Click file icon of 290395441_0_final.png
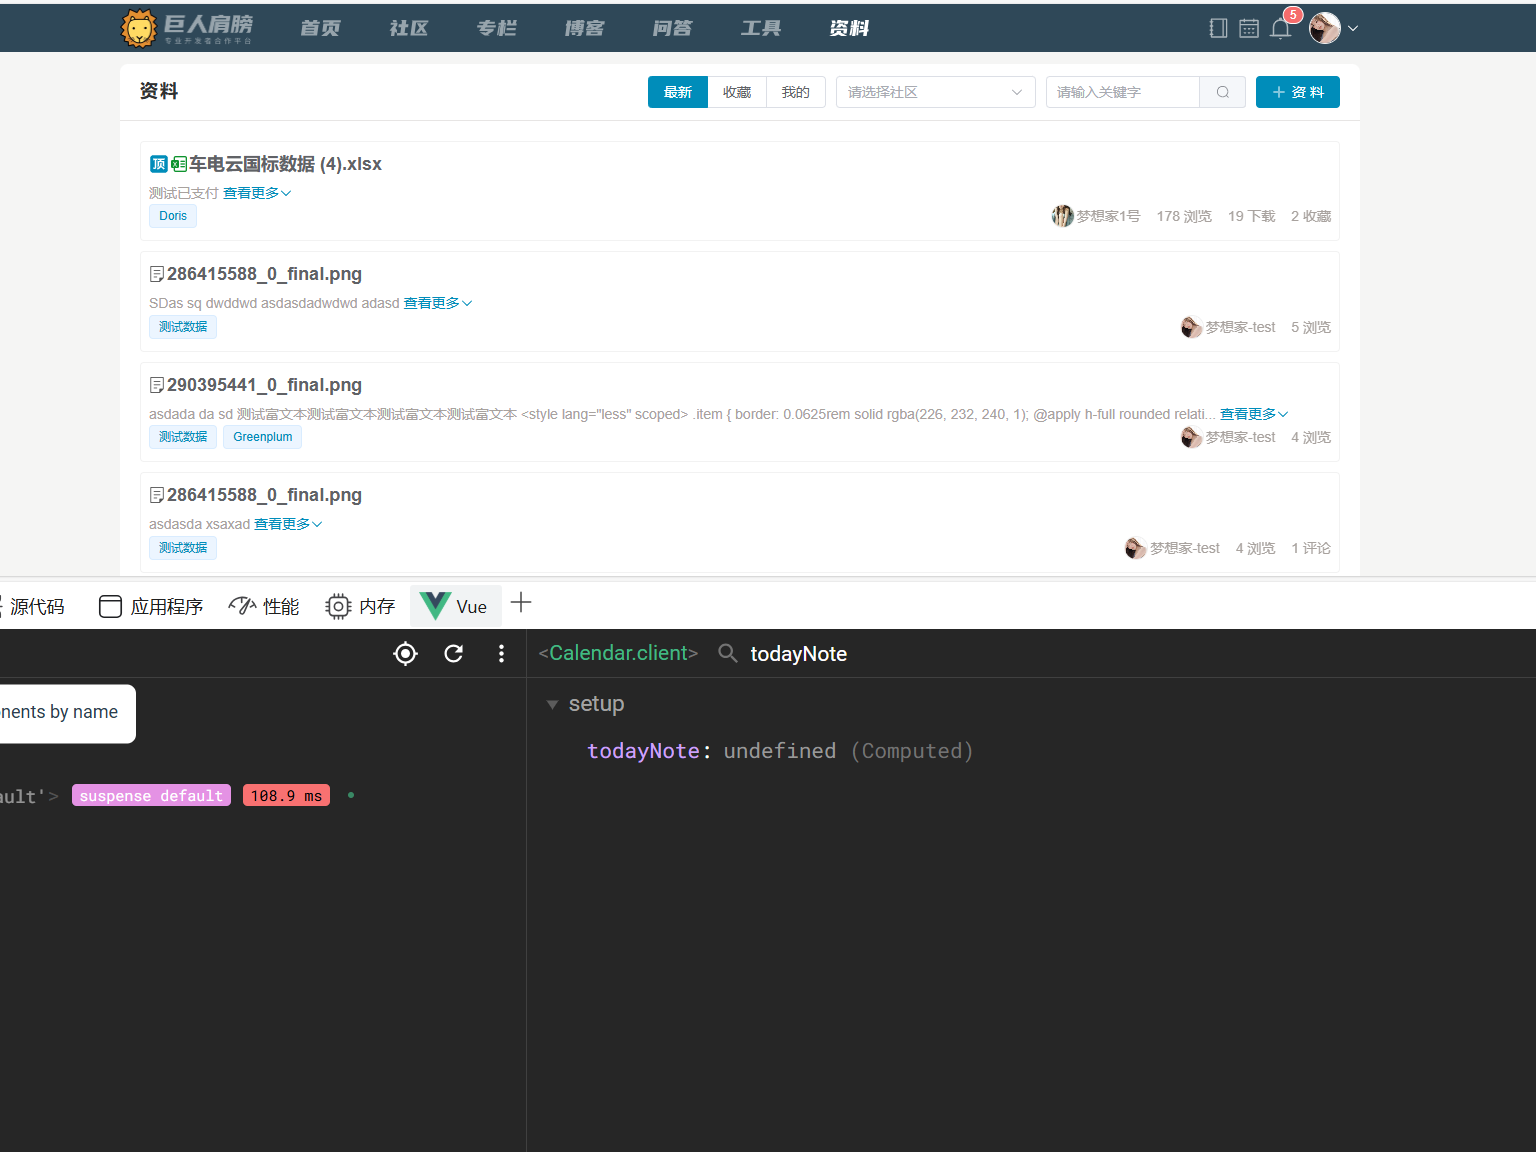 156,385
